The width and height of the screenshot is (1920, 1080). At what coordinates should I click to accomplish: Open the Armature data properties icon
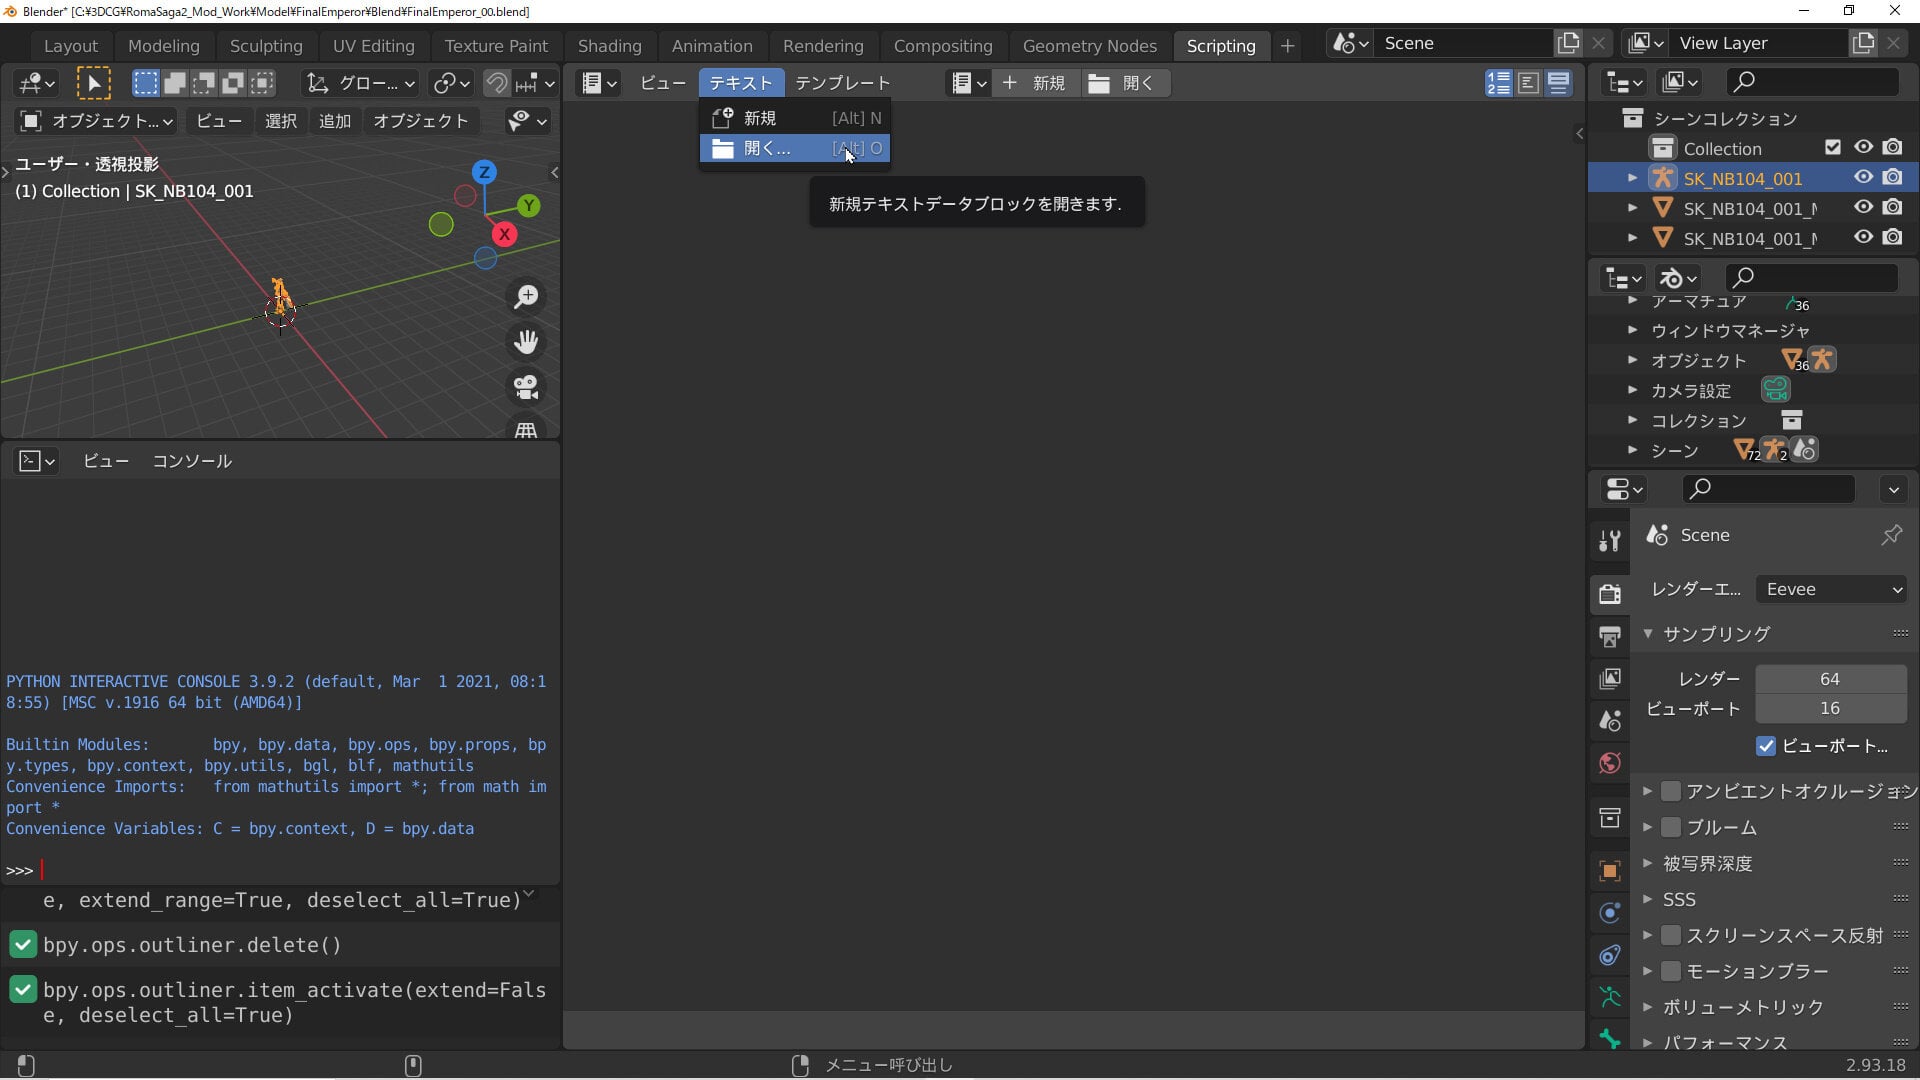(x=1609, y=997)
